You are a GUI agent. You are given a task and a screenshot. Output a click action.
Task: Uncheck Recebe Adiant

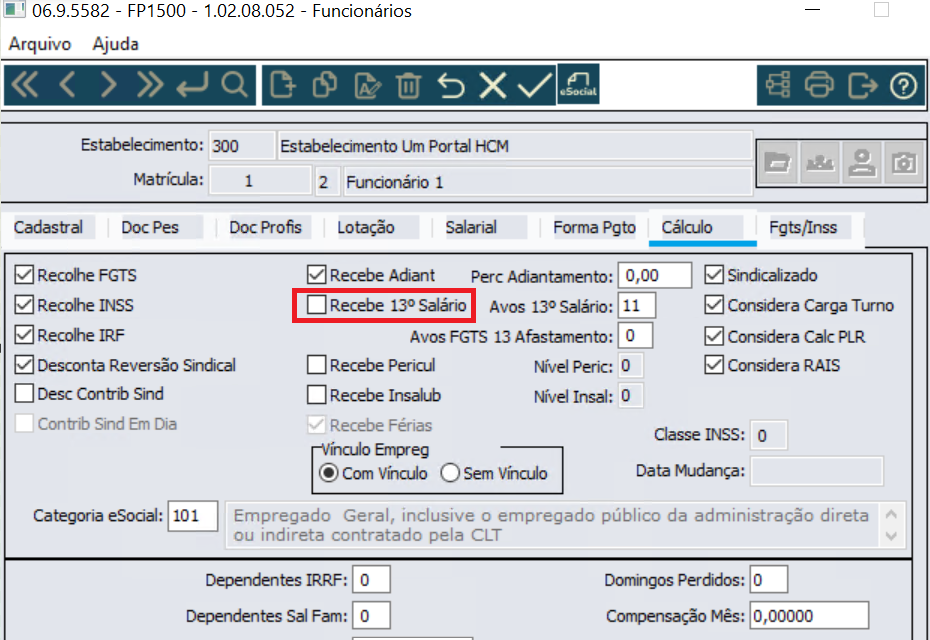(317, 275)
